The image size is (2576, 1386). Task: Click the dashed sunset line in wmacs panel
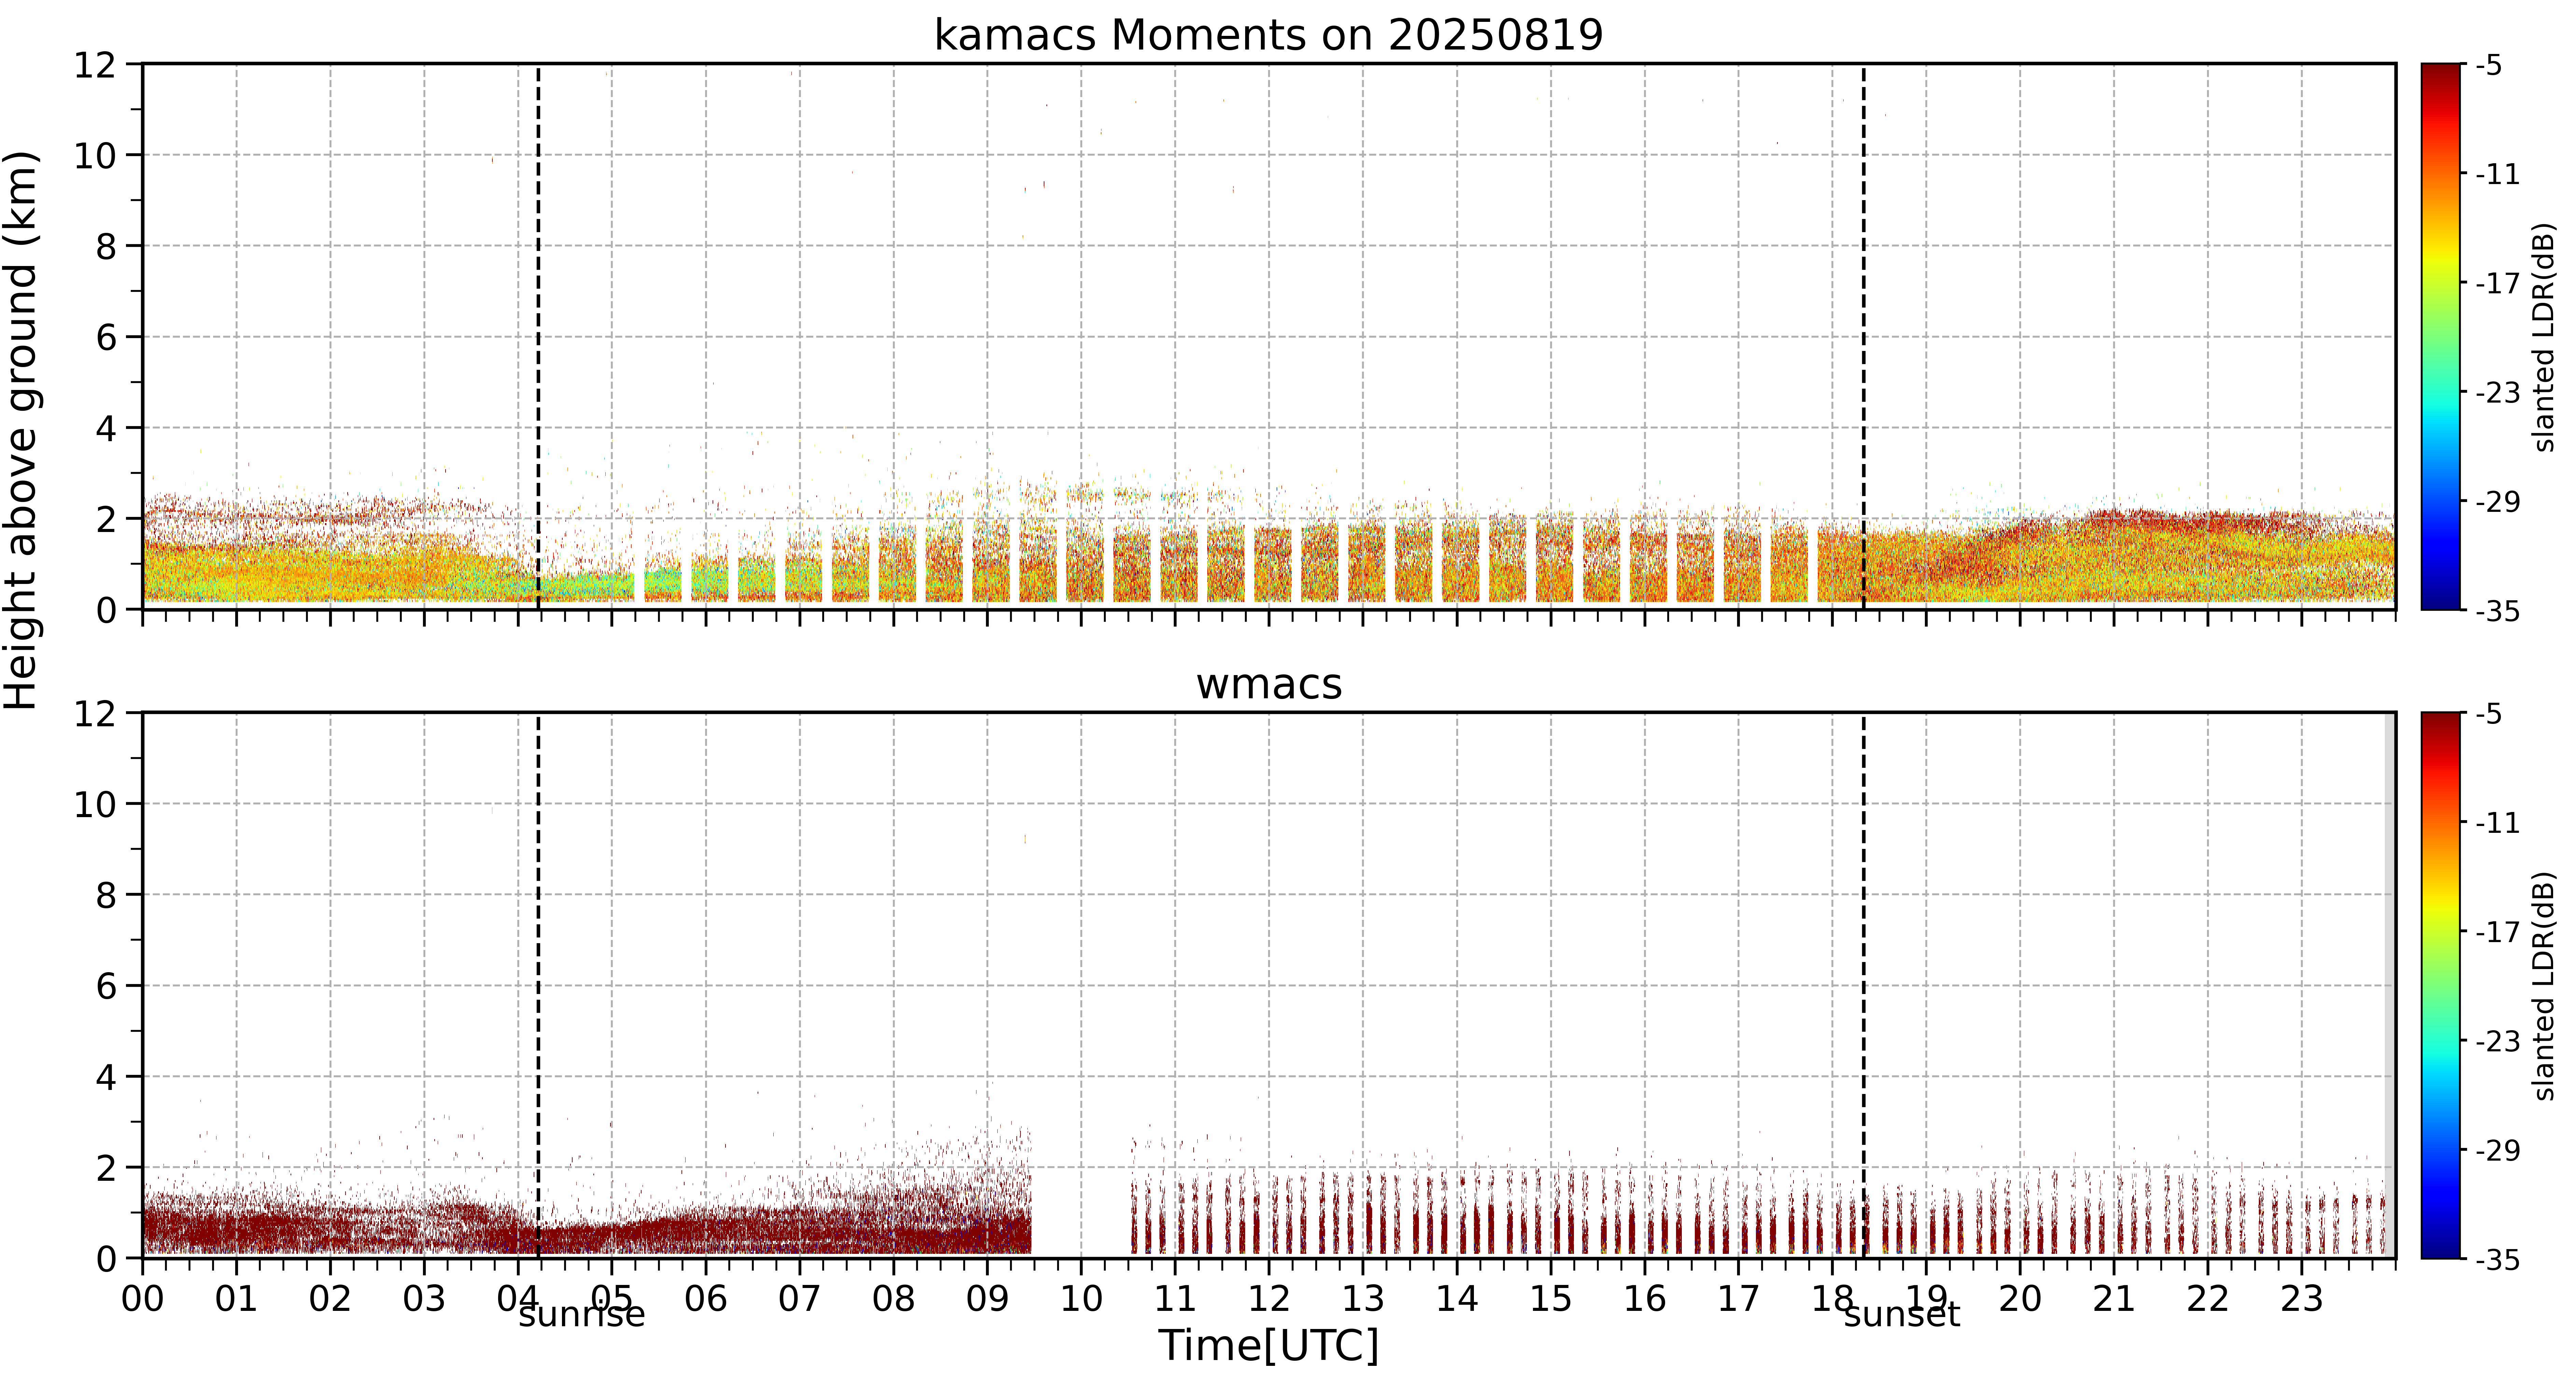pyautogui.click(x=1863, y=985)
